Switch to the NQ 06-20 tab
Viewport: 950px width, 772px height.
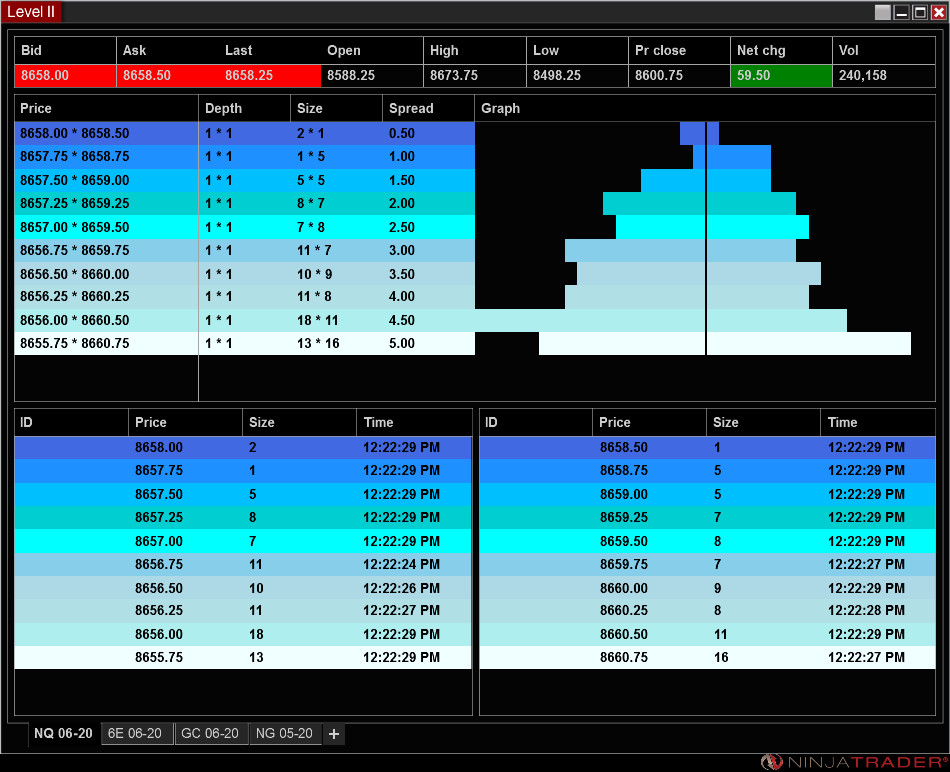point(63,733)
